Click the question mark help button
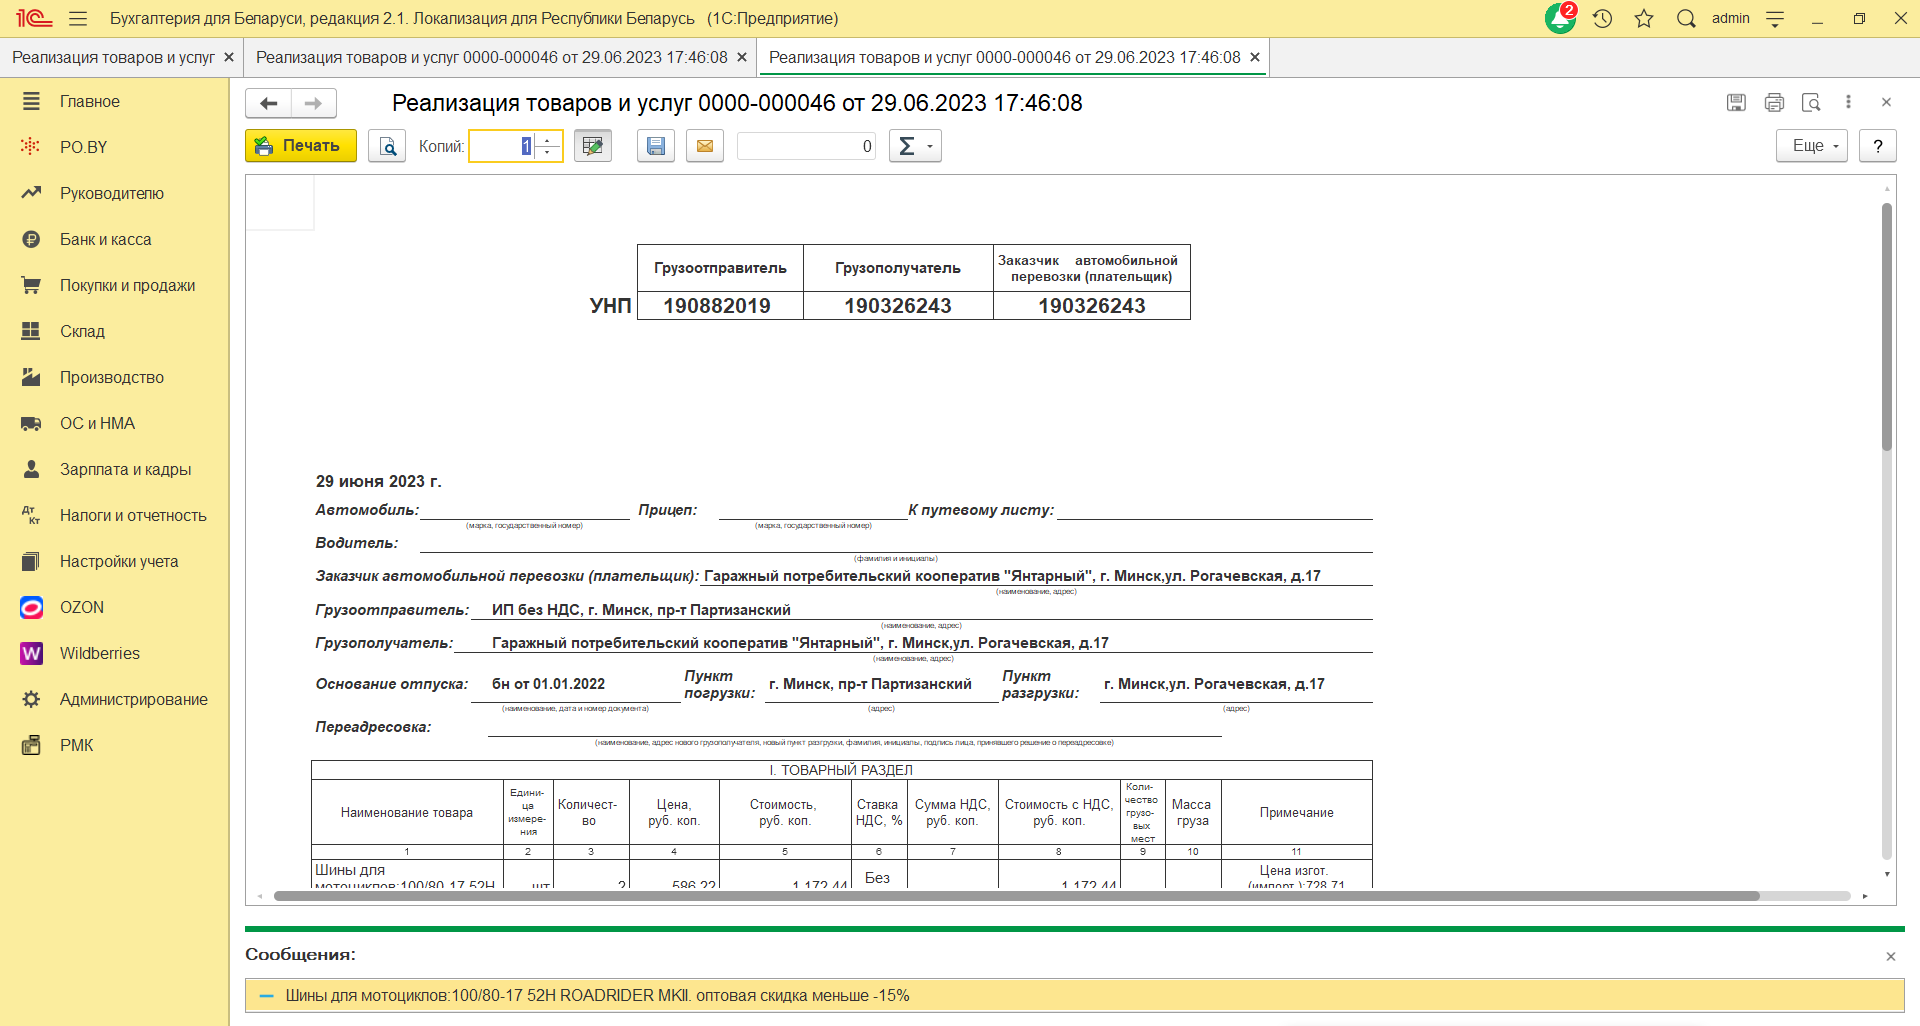Viewport: 1920px width, 1026px height. (1878, 146)
